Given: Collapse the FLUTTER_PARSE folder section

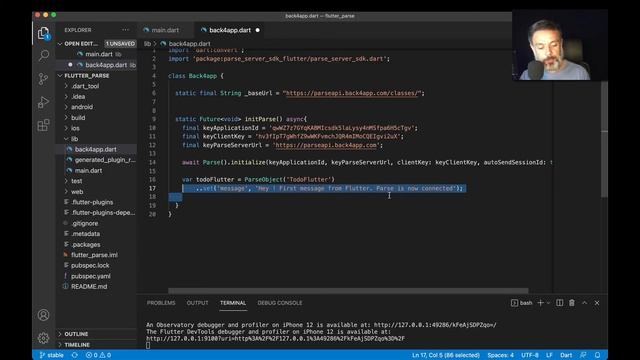Looking at the screenshot, I should tap(87, 76).
